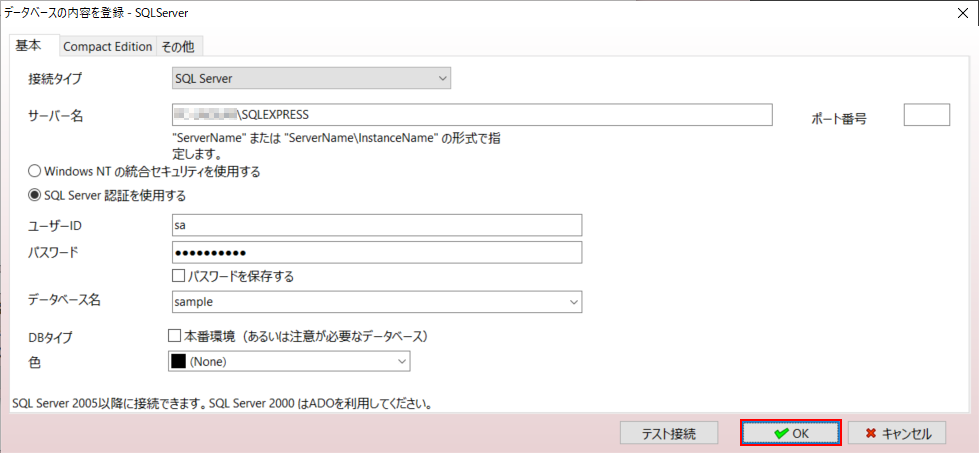Click the black color swatch beside (None)
Image resolution: width=979 pixels, height=453 pixels.
click(178, 361)
